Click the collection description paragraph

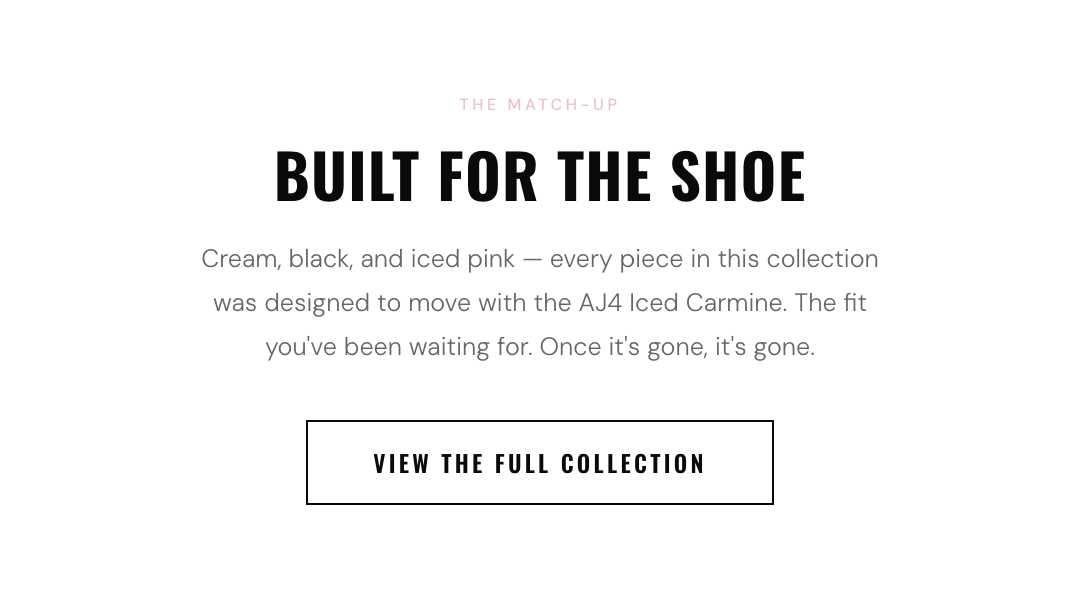click(539, 302)
